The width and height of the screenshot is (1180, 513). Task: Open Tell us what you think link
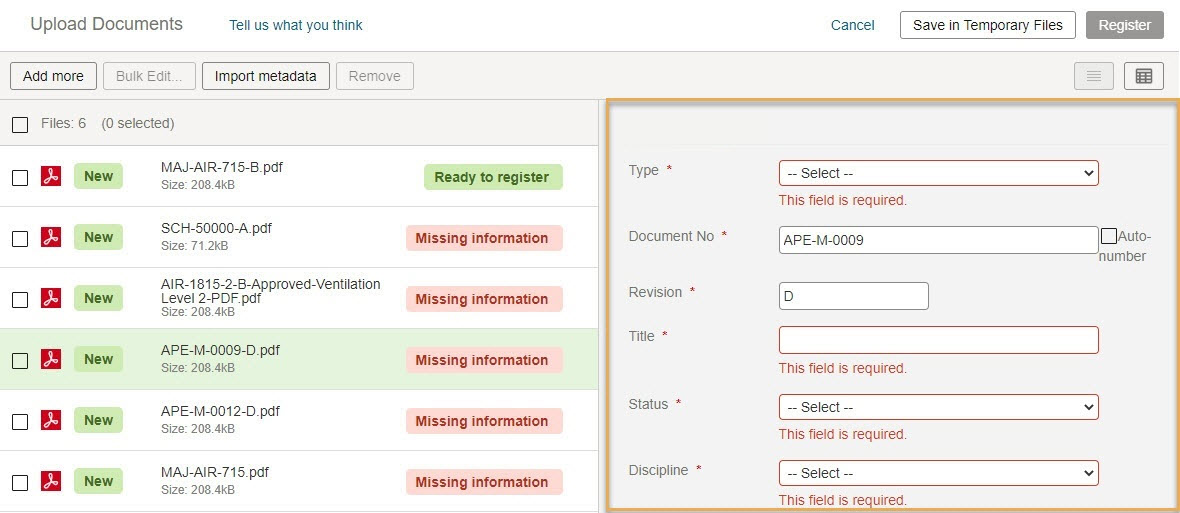tap(296, 26)
